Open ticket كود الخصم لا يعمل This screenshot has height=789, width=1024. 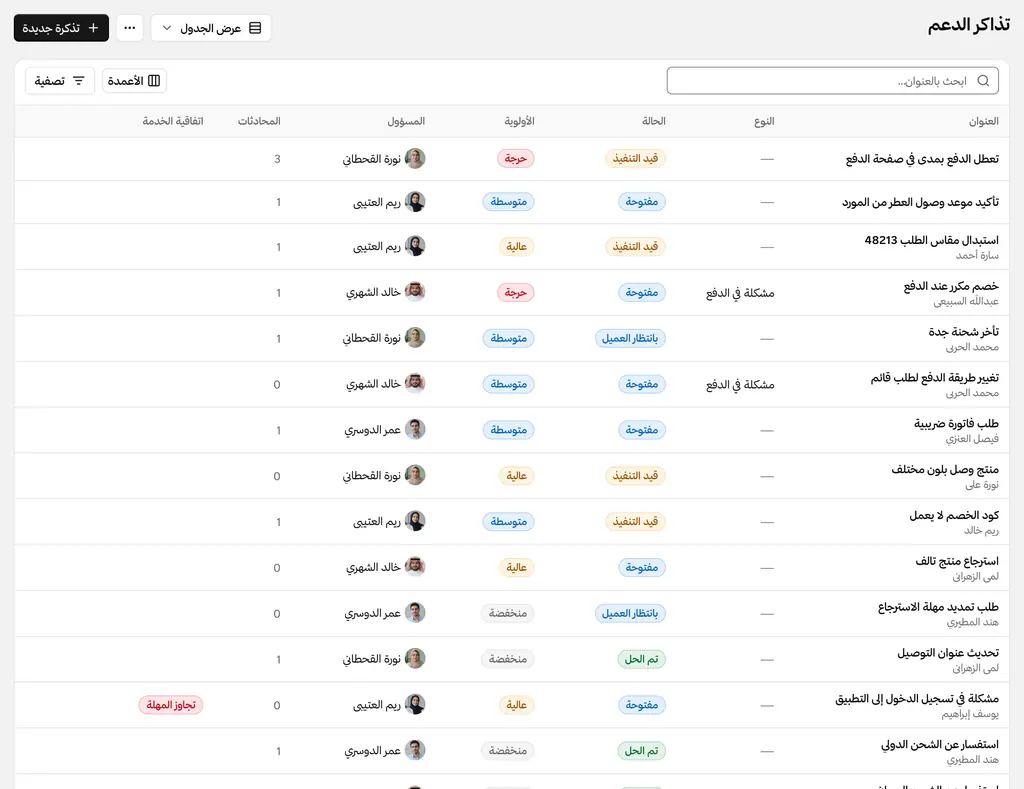pyautogui.click(x=954, y=515)
